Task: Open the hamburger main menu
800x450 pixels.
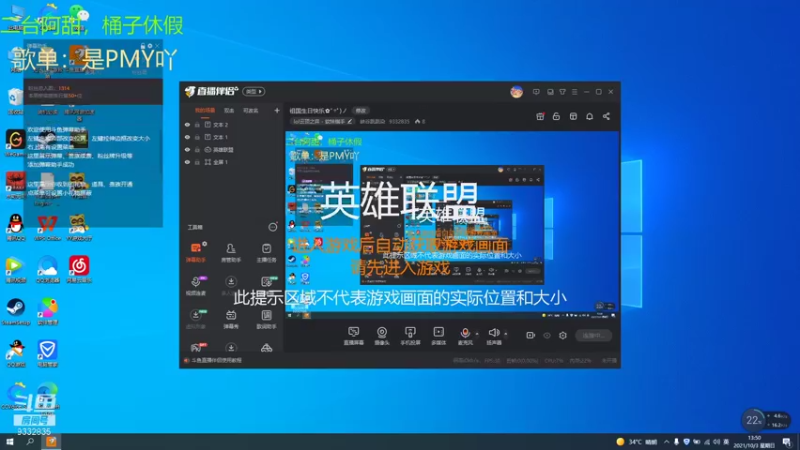Action: [574, 92]
